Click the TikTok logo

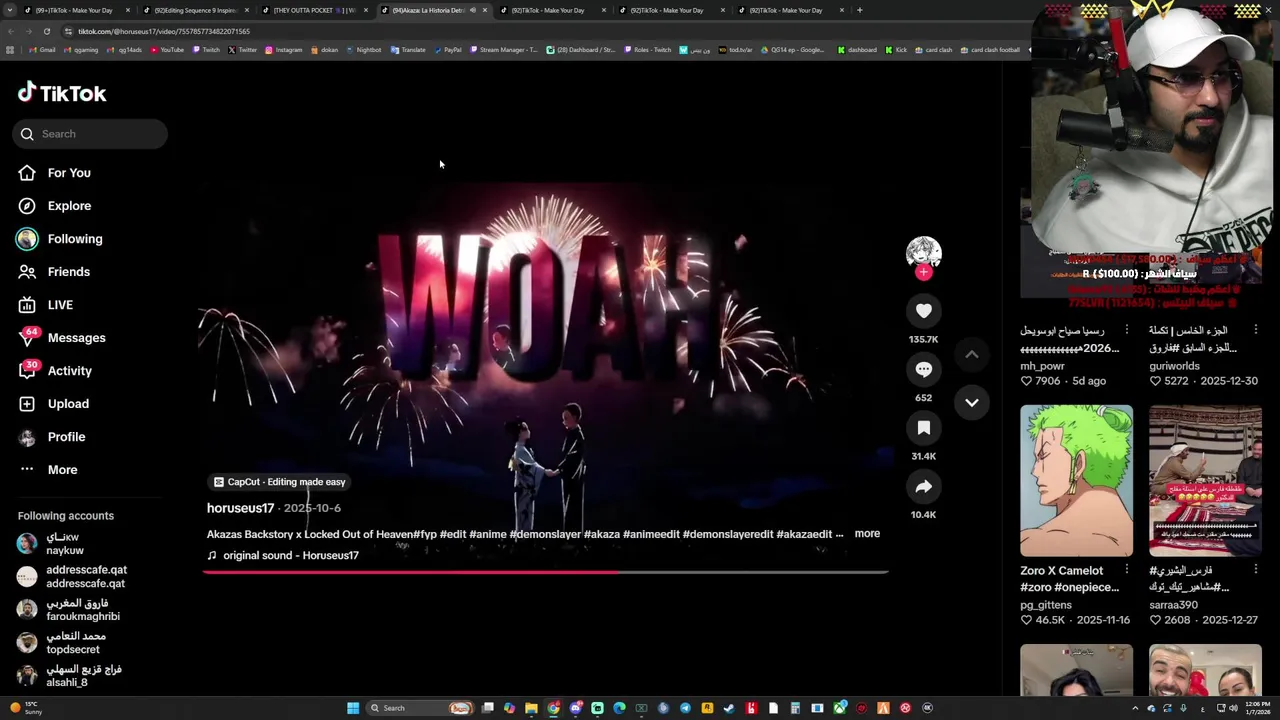[62, 93]
